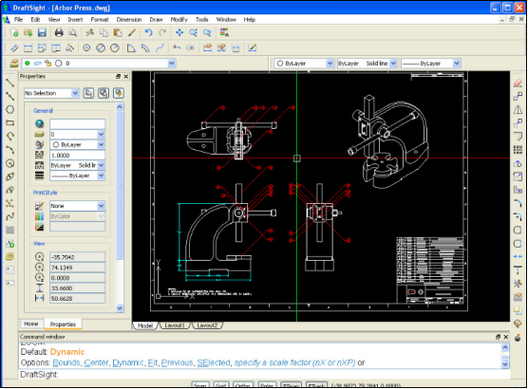528x389 pixels.
Task: Click the DraftSight command input line
Action: click(x=264, y=374)
